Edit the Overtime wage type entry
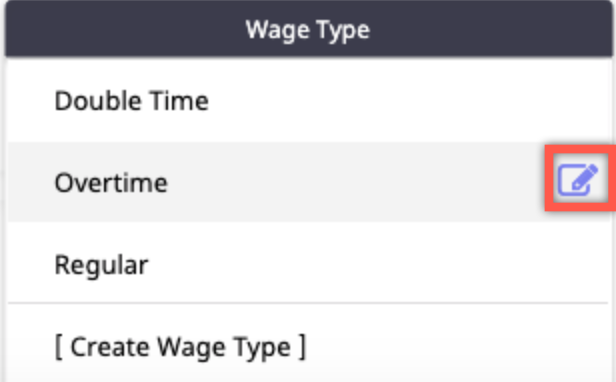The width and height of the screenshot is (616, 382). point(578,180)
